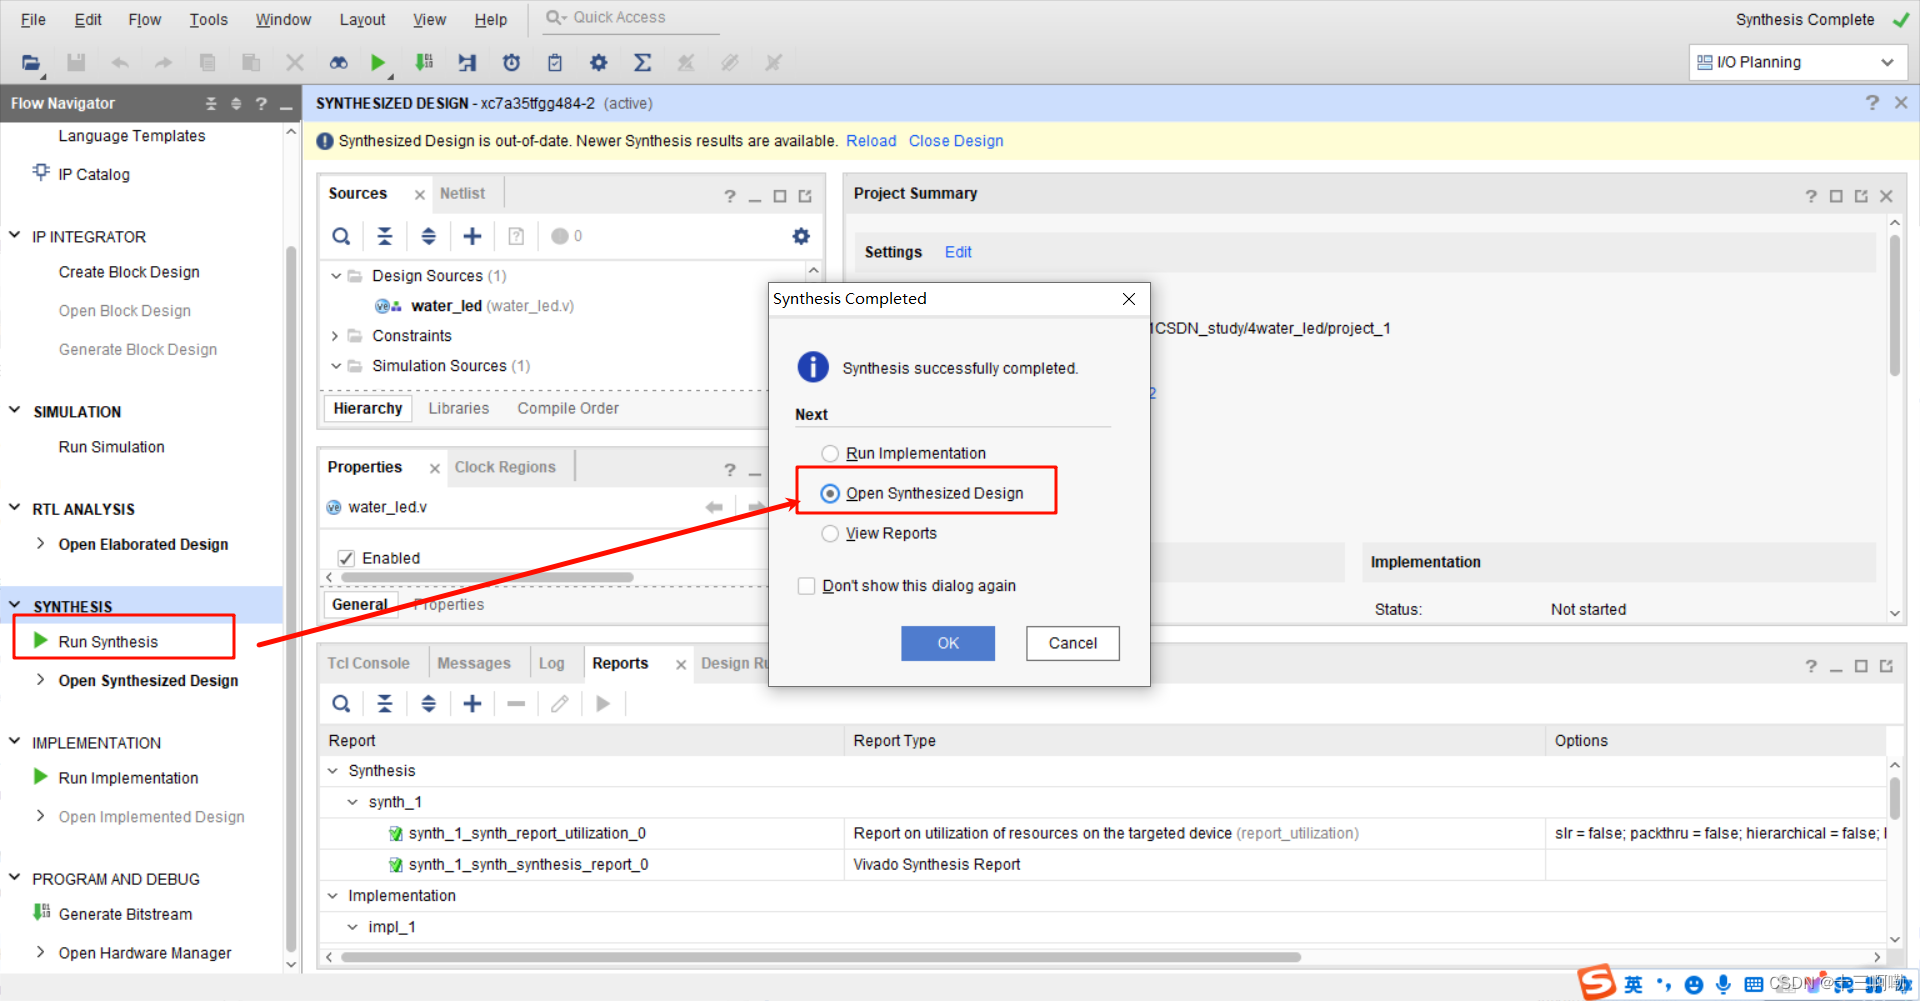Click Close Design link in banner
The height and width of the screenshot is (1001, 1920).
click(x=956, y=141)
